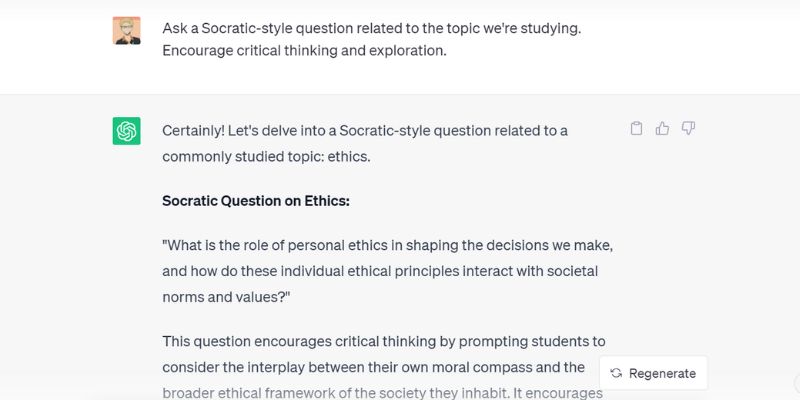This screenshot has height=400, width=800.
Task: Click the line "commonly studied topic: ethics."
Action: coord(266,157)
